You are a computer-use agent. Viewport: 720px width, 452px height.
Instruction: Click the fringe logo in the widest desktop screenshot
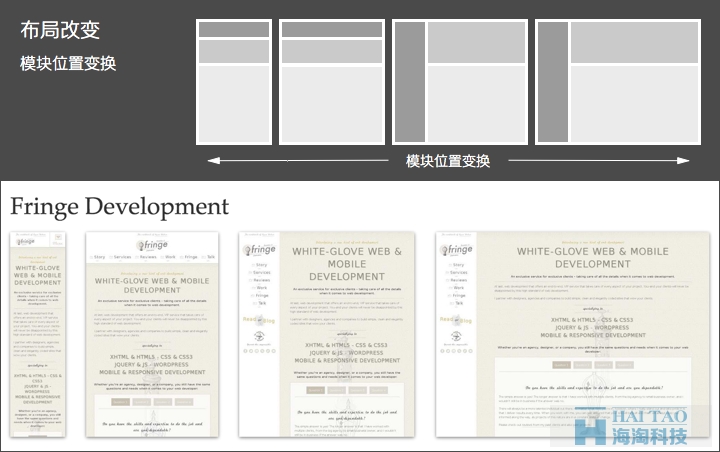(x=456, y=249)
